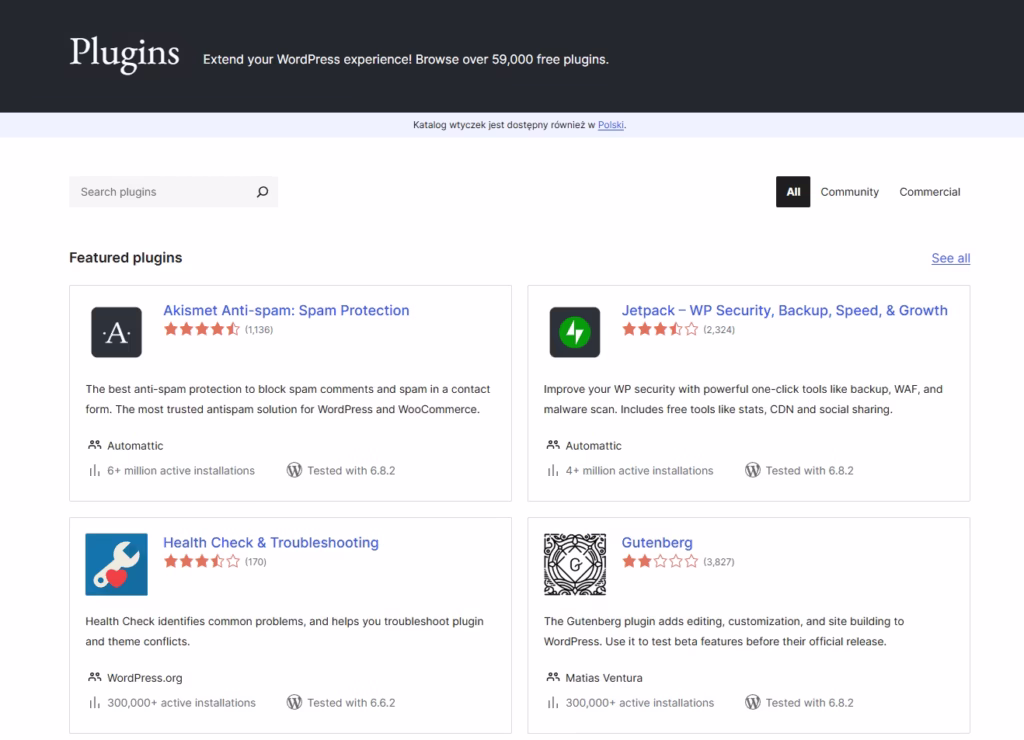Click the Polski language link
Image resolution: width=1024 pixels, height=740 pixels.
click(611, 125)
